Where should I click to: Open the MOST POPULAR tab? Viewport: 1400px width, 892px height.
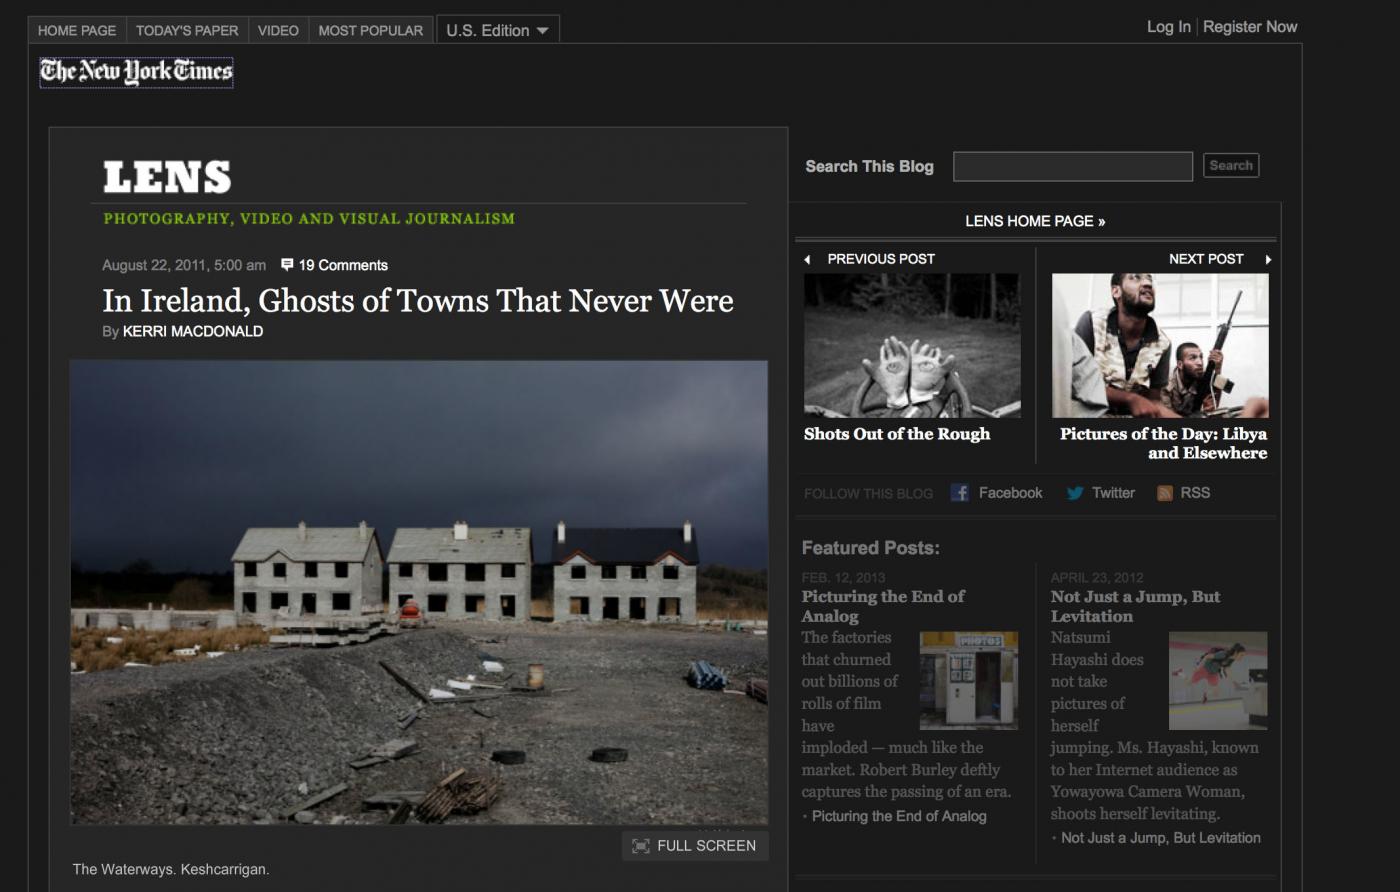point(370,30)
